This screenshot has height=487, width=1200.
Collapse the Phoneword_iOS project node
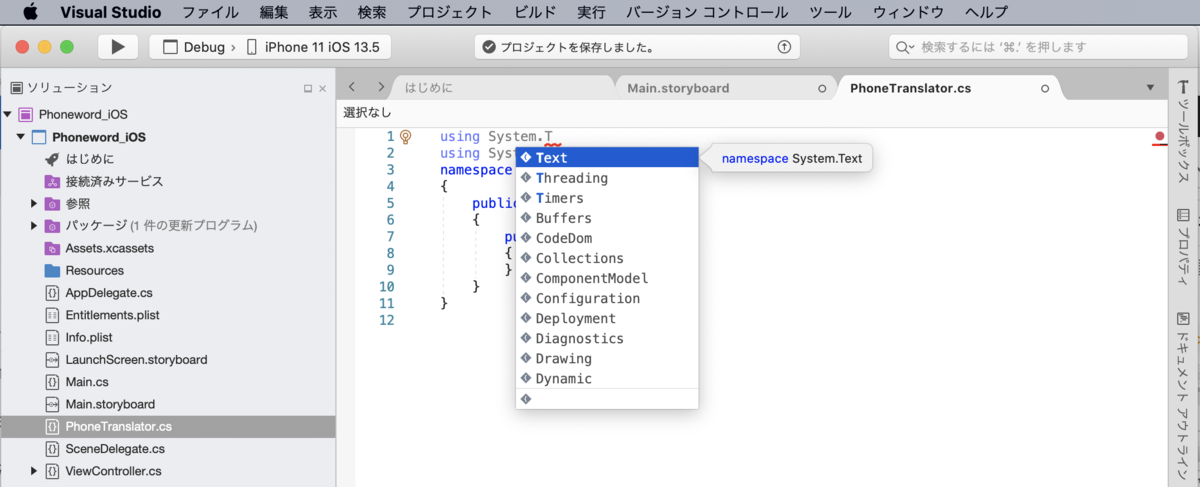coord(21,137)
